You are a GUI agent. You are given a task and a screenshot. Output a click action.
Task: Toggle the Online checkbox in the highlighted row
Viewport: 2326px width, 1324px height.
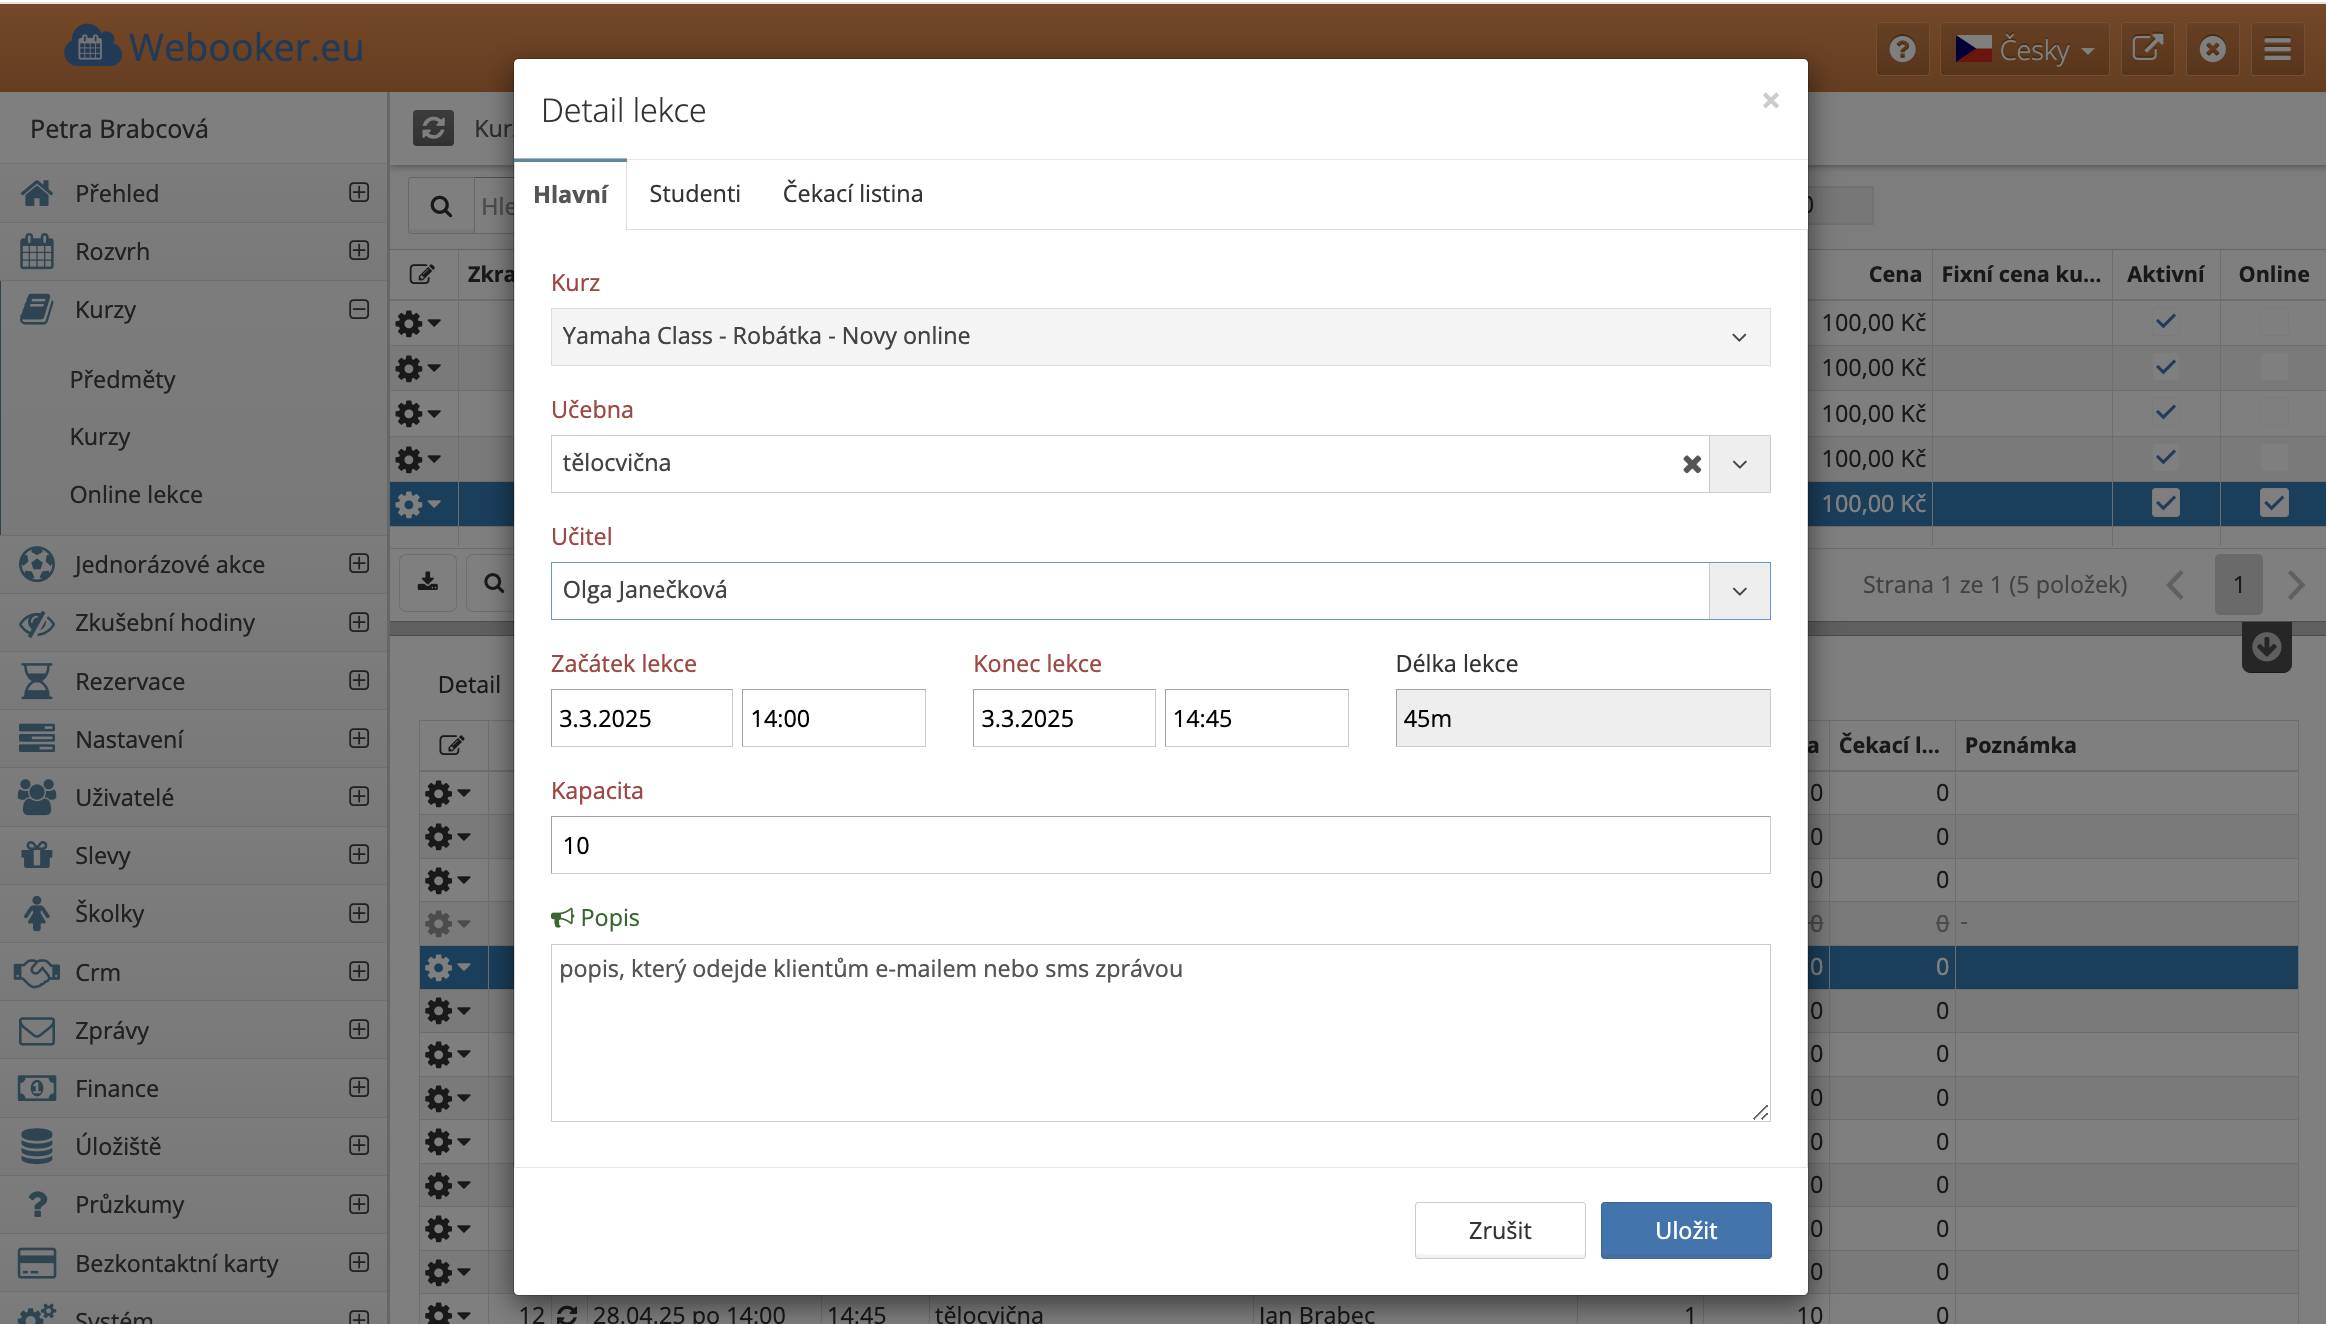[2273, 503]
